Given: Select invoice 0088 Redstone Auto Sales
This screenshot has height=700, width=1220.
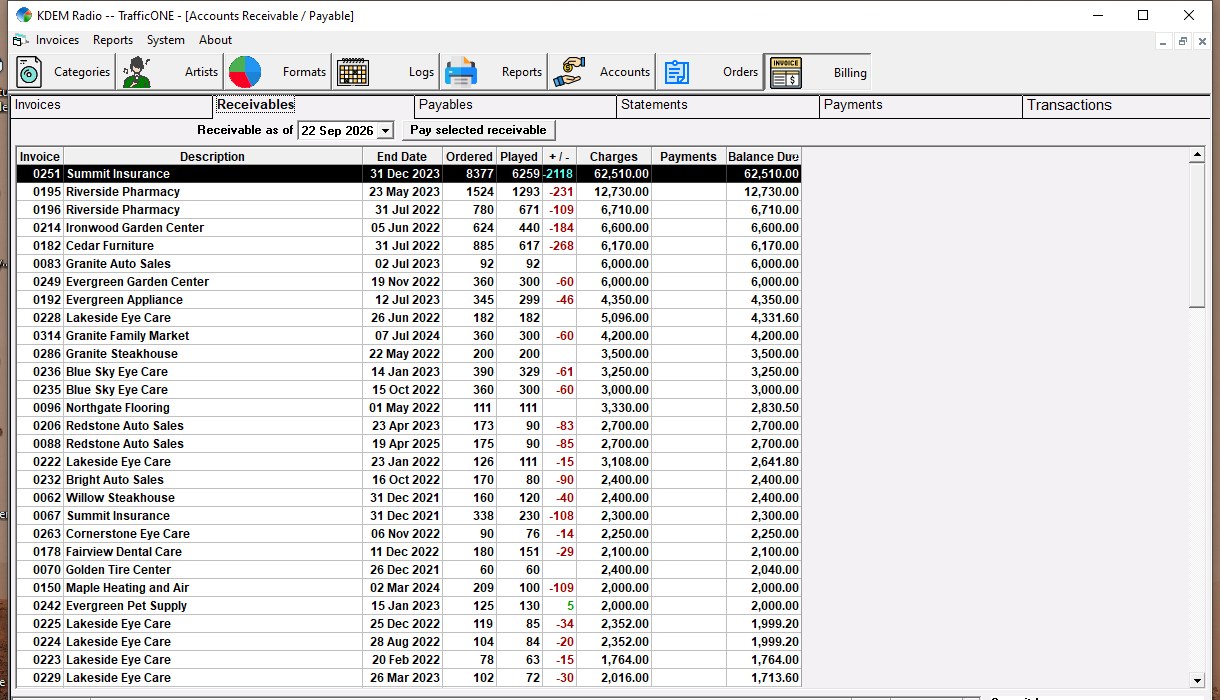Looking at the screenshot, I should click(x=408, y=444).
